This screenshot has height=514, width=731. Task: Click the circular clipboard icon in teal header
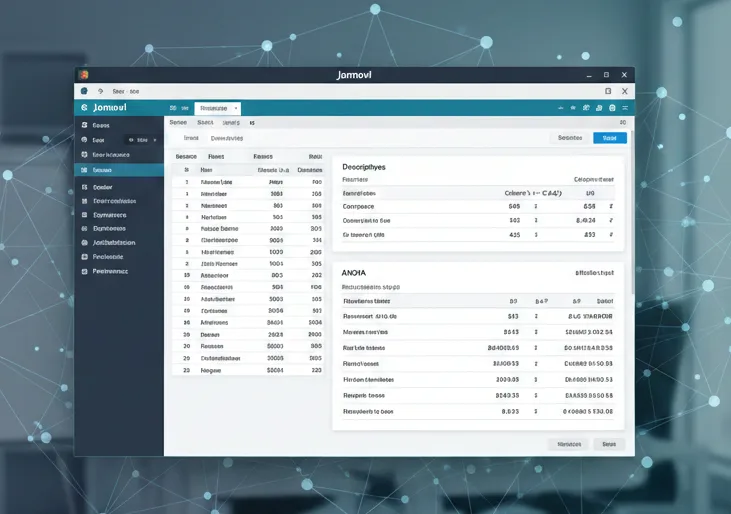(612, 108)
